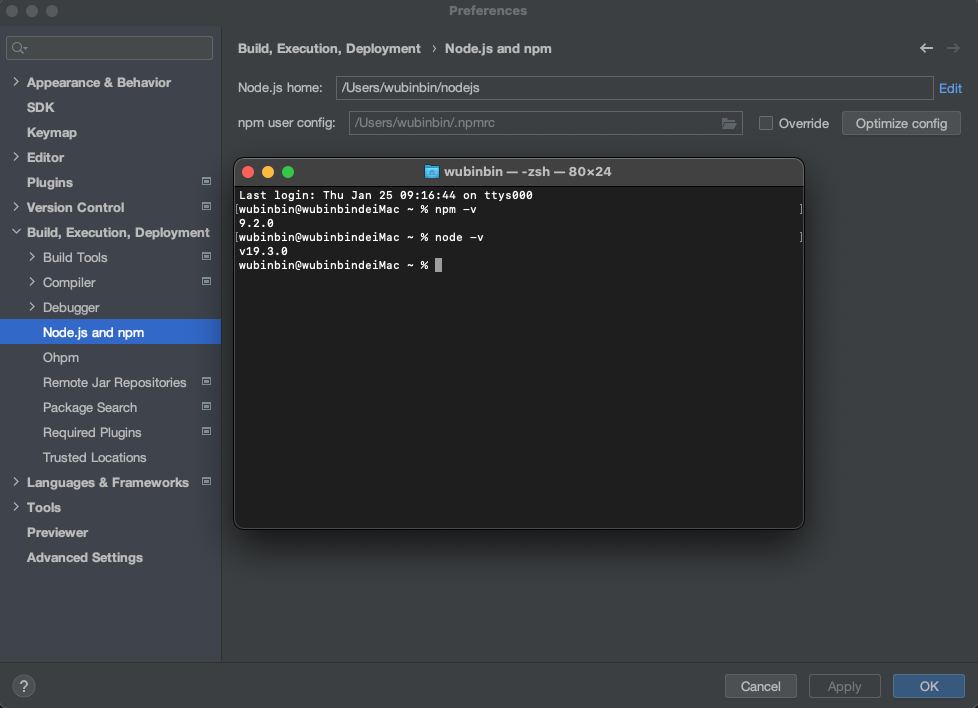Expand the Version Control section
This screenshot has width=978, height=708.
(16, 206)
